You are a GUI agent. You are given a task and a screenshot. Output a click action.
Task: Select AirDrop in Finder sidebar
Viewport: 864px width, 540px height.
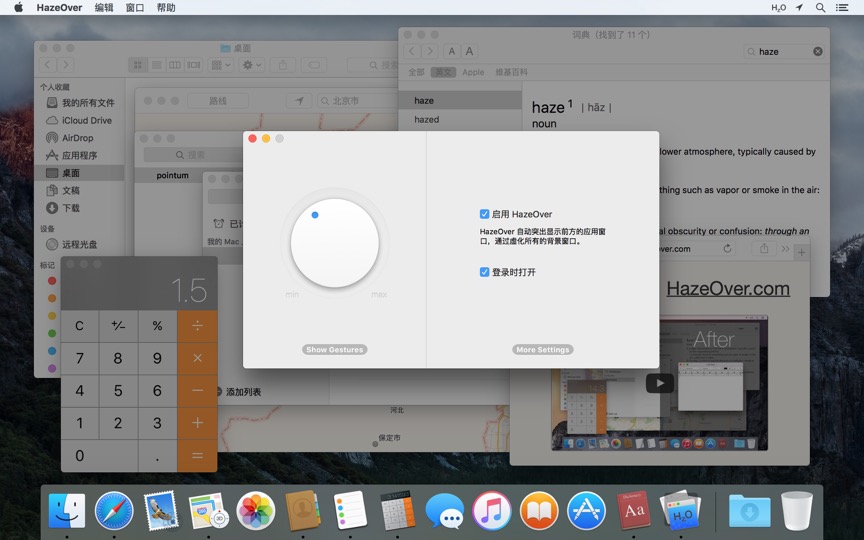pyautogui.click(x=80, y=138)
